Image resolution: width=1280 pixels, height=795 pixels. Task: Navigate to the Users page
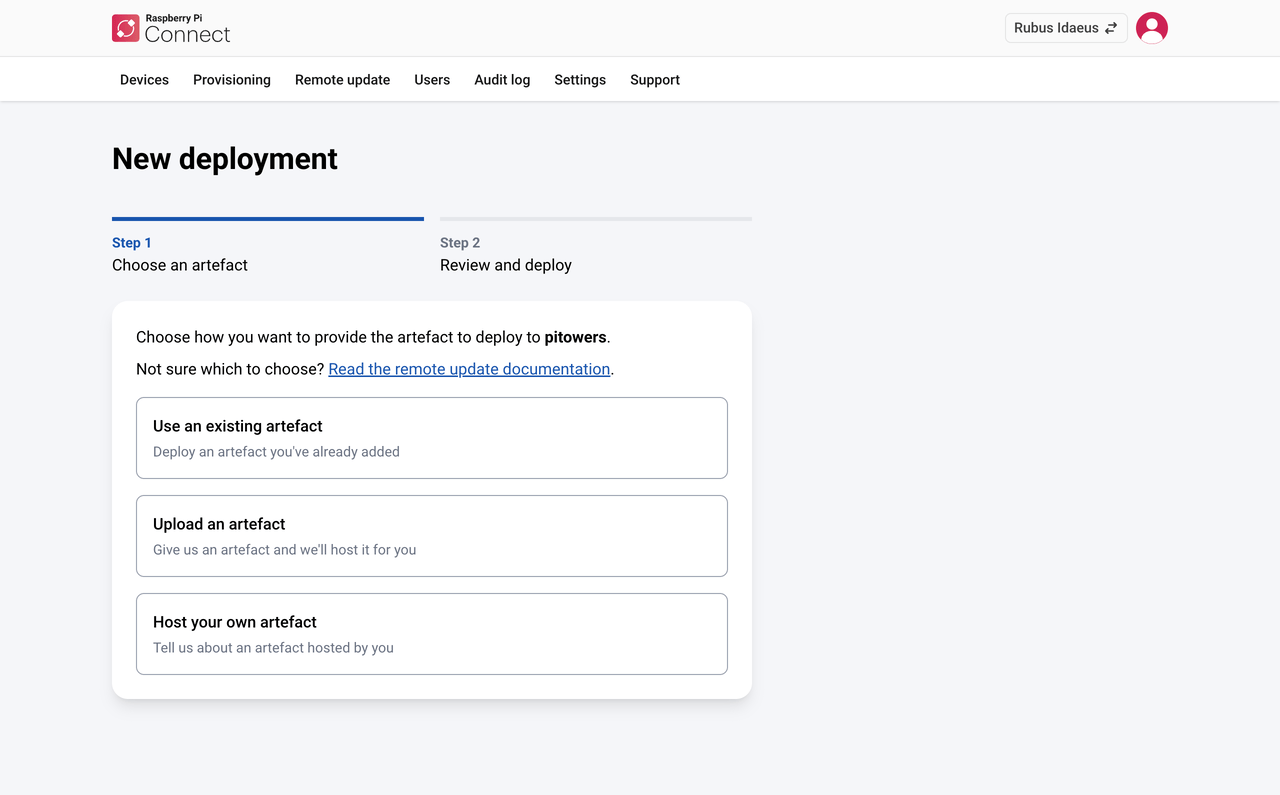pyautogui.click(x=432, y=80)
